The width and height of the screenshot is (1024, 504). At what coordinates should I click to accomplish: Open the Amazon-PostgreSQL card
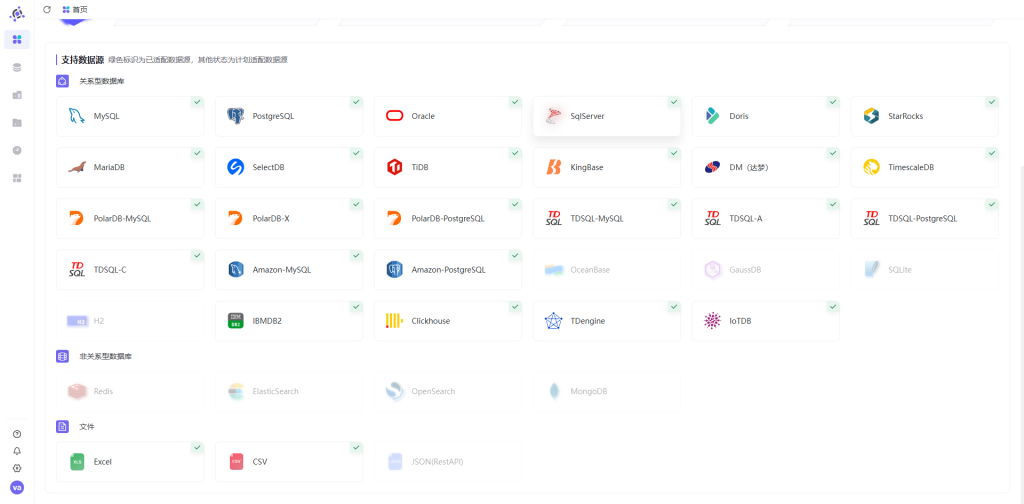click(447, 270)
